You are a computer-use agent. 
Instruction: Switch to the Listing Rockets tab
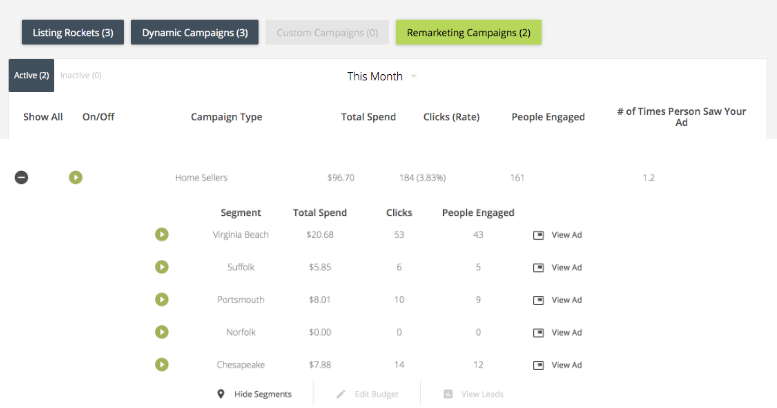point(72,32)
